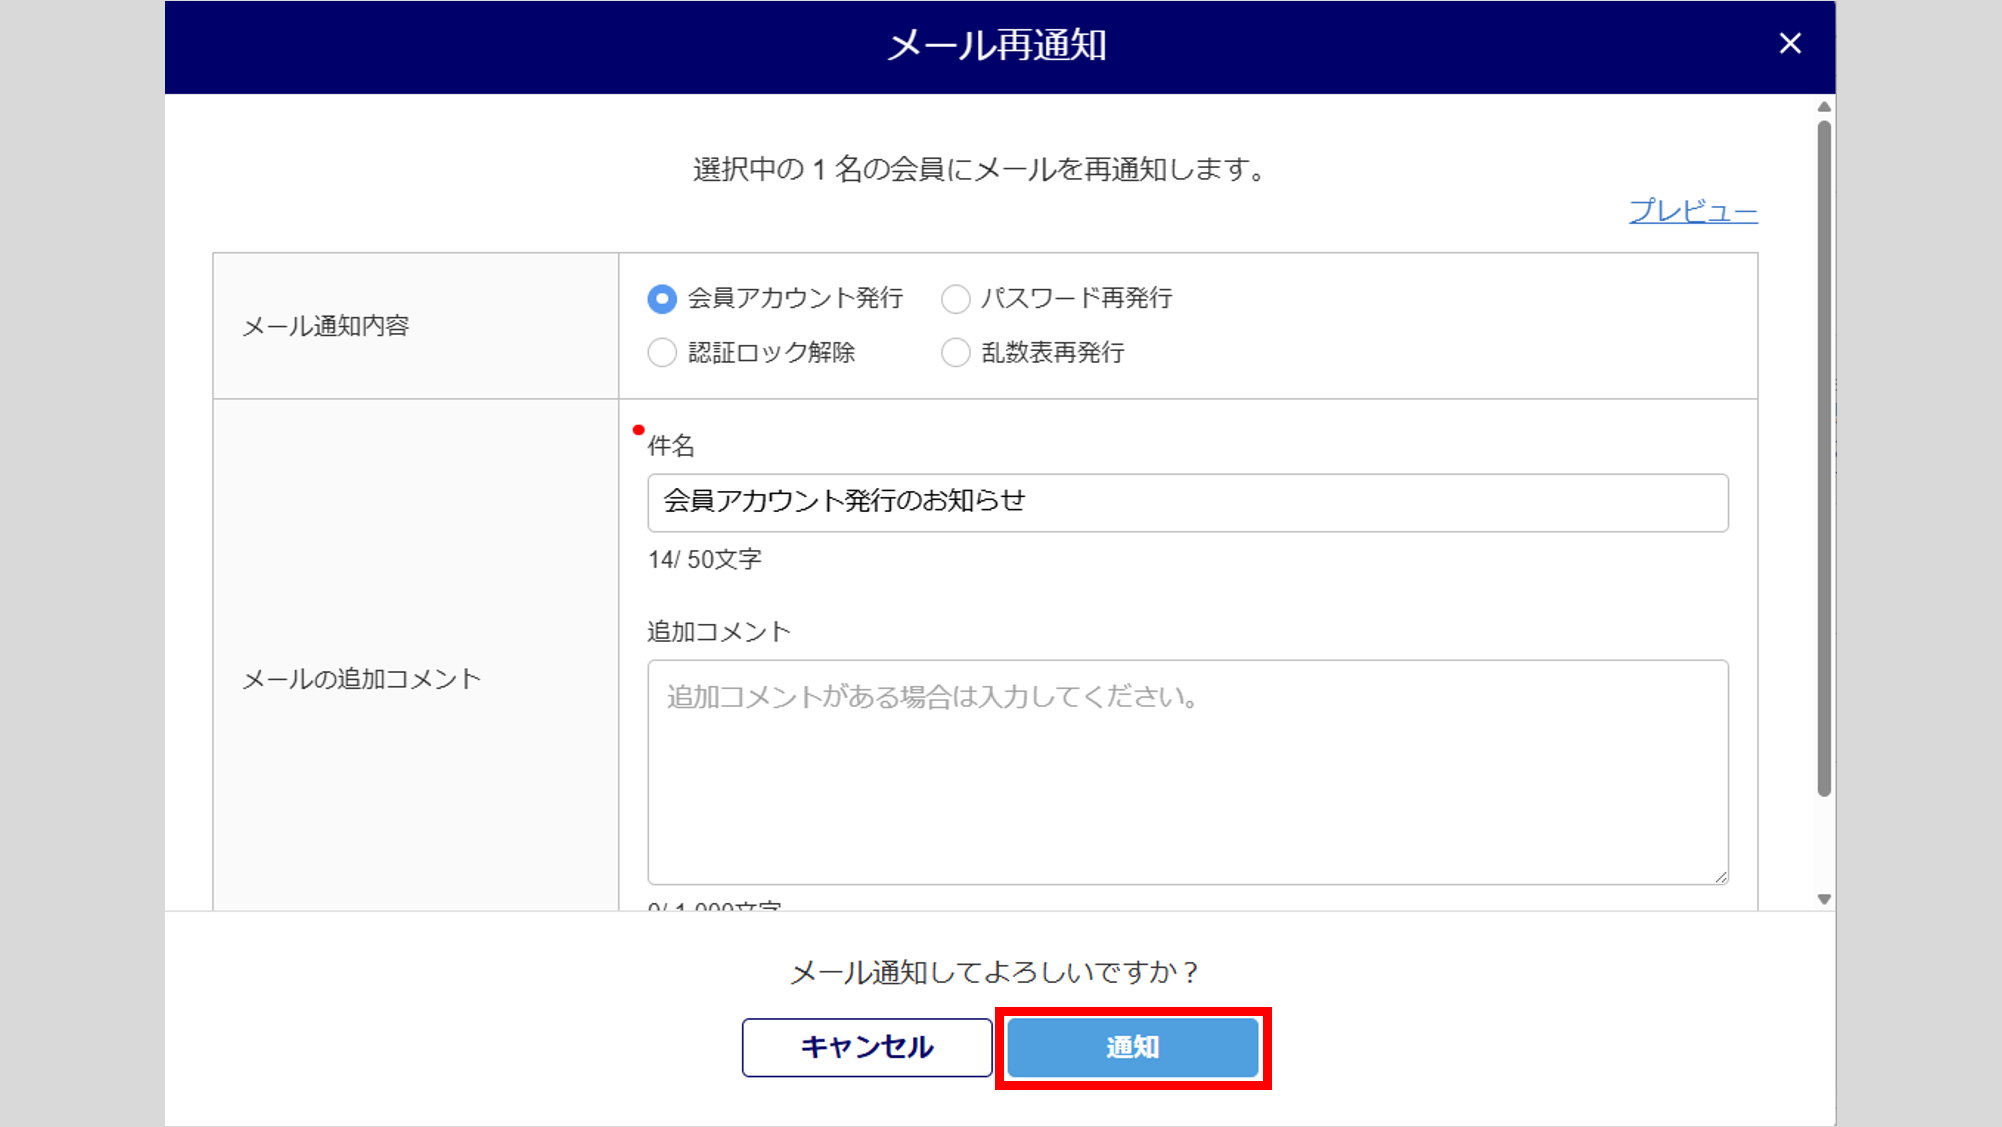Click the 14/50文字 character counter

pyautogui.click(x=704, y=560)
